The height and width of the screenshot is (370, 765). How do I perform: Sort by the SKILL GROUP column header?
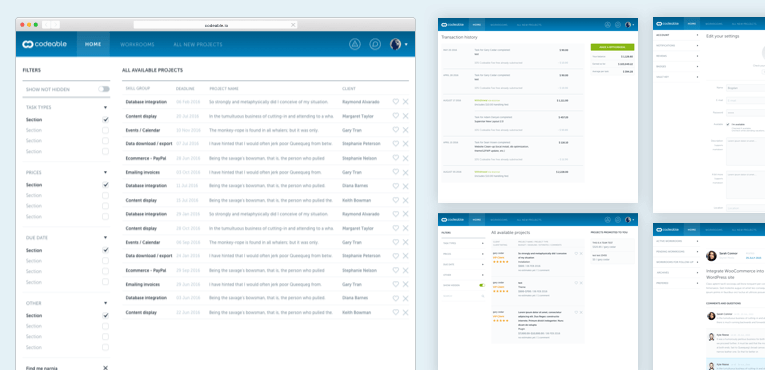138,89
